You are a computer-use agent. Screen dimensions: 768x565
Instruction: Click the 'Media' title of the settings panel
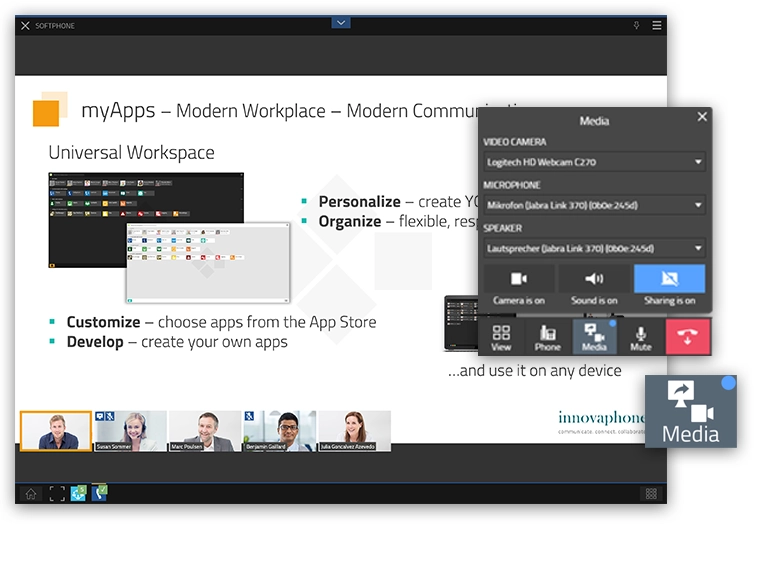pos(594,121)
